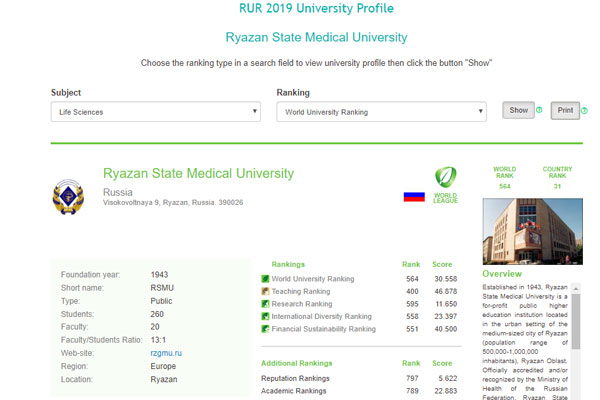Click the Financial Sustainability Ranking row icon
The width and height of the screenshot is (600, 400).
point(265,329)
